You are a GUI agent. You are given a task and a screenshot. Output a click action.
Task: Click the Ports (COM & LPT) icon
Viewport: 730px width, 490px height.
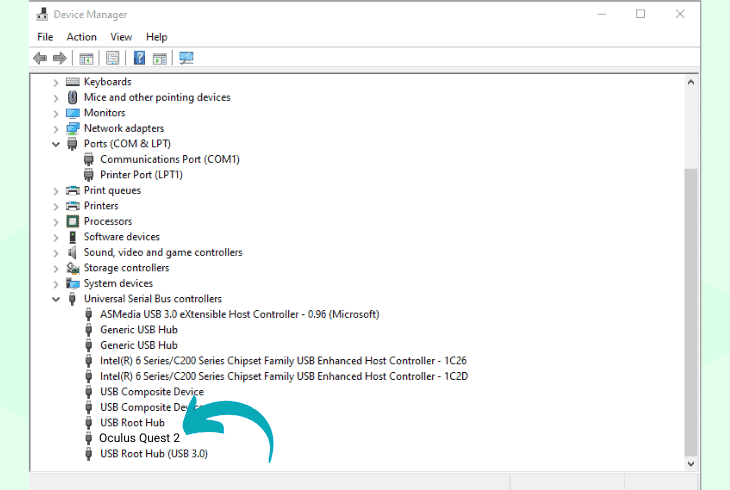point(72,144)
